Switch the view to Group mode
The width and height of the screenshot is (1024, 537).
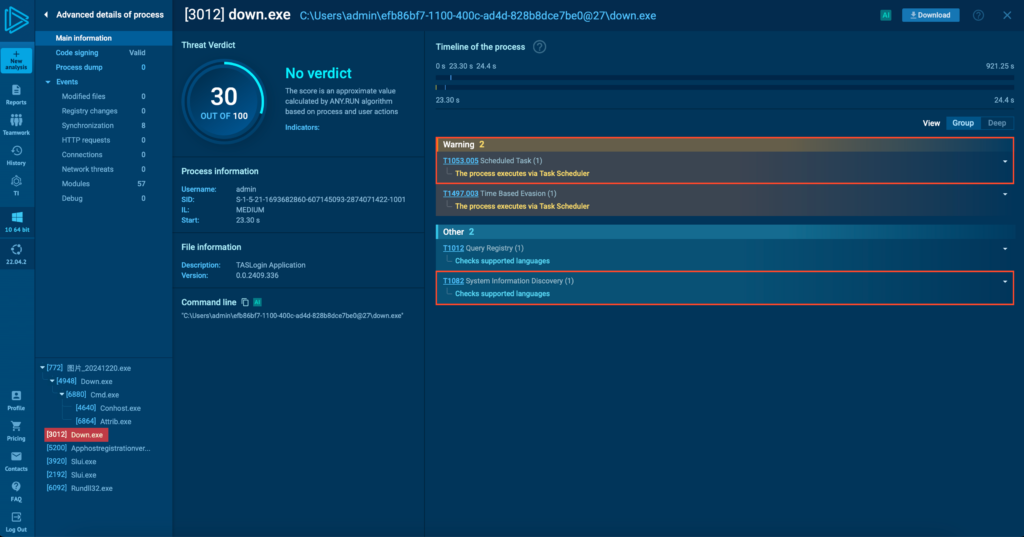coord(963,123)
